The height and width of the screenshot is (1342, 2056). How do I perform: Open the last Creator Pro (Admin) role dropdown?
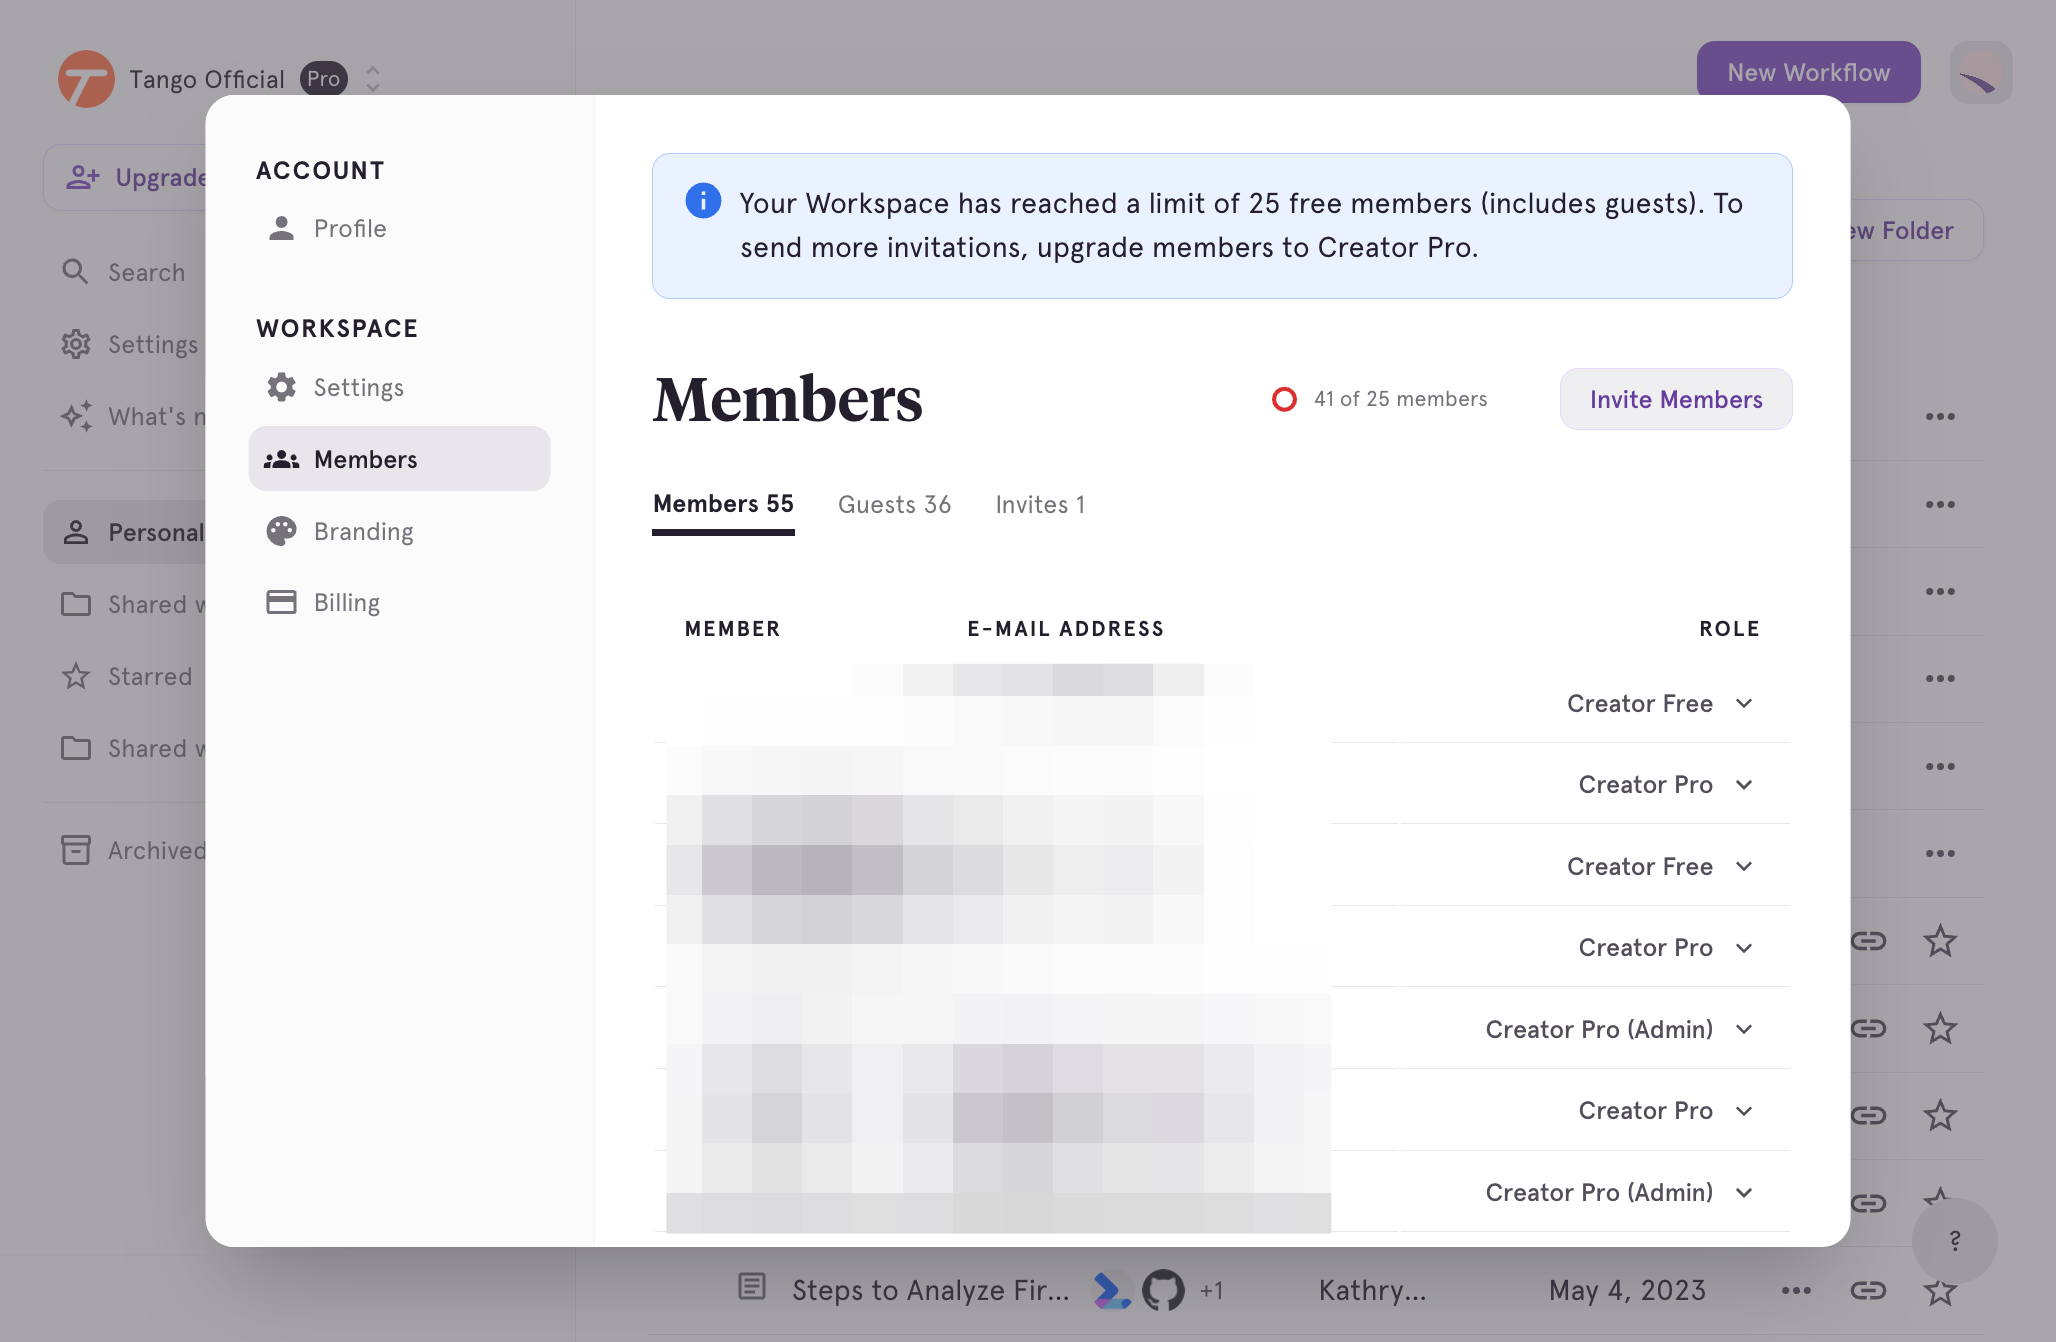tap(1619, 1192)
